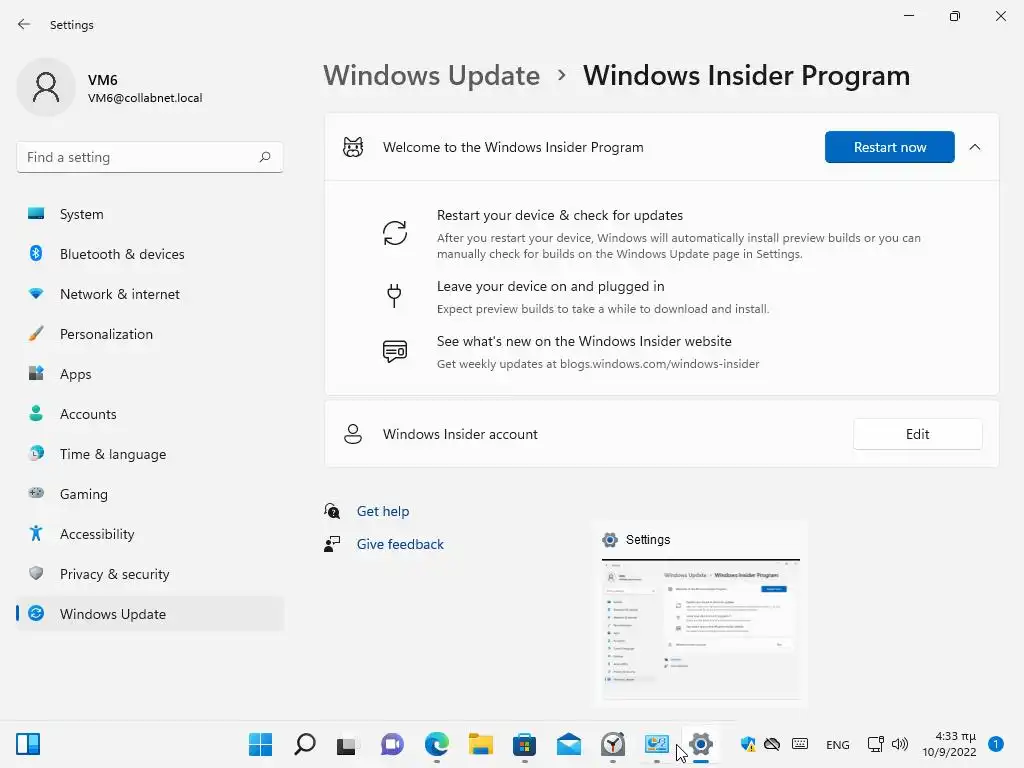Image resolution: width=1024 pixels, height=768 pixels.
Task: Open the touch keyboard tray icon
Action: 799,744
